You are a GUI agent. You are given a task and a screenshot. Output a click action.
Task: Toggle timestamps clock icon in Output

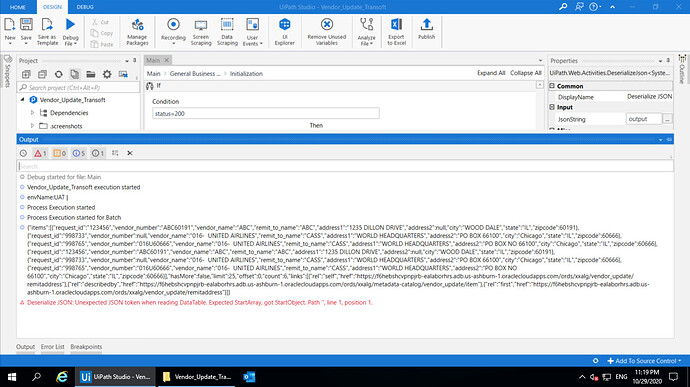click(23, 153)
